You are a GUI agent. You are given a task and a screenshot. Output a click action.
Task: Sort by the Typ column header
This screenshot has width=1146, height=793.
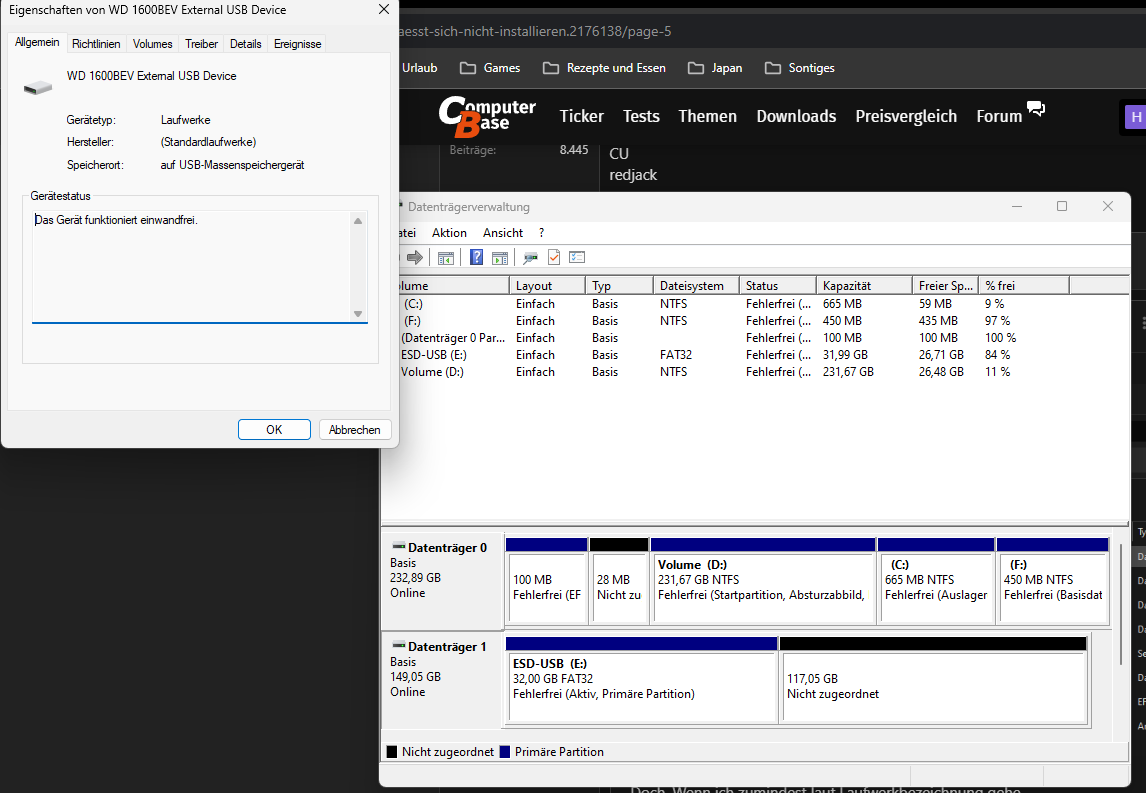pyautogui.click(x=619, y=286)
